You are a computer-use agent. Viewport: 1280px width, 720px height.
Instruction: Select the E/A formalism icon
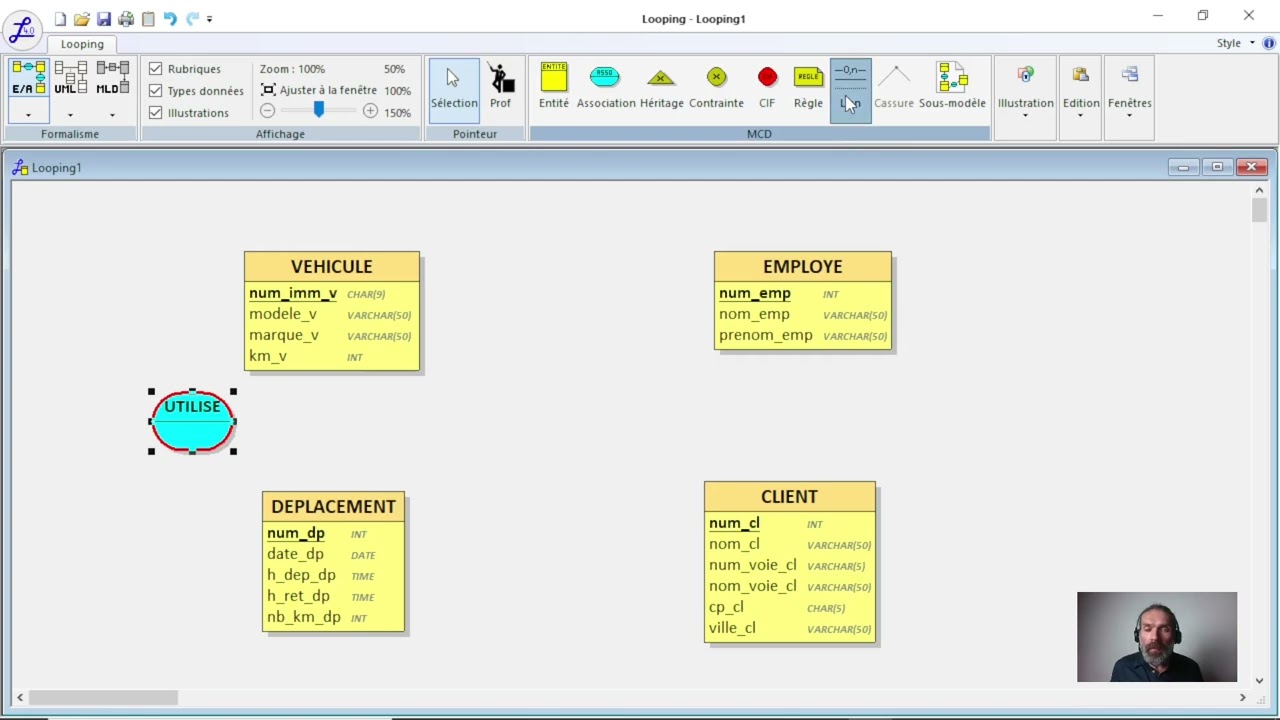(28, 79)
